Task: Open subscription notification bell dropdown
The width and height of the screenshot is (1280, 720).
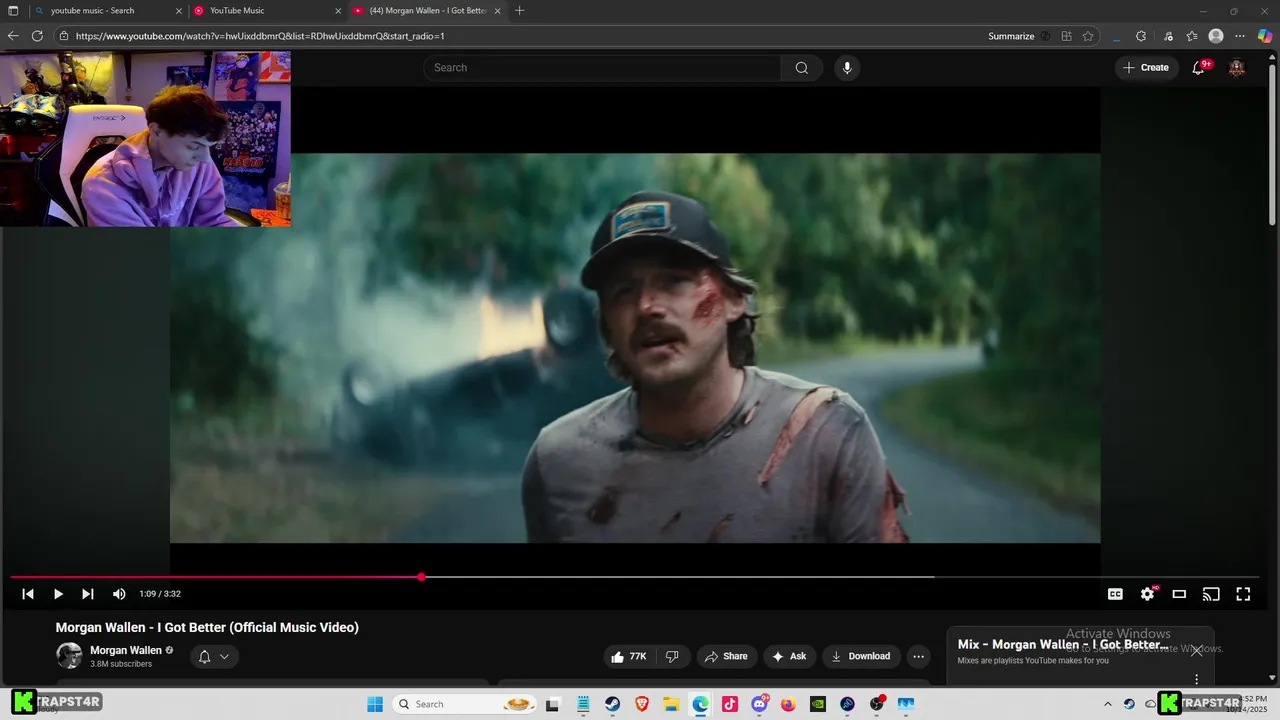Action: (214, 657)
